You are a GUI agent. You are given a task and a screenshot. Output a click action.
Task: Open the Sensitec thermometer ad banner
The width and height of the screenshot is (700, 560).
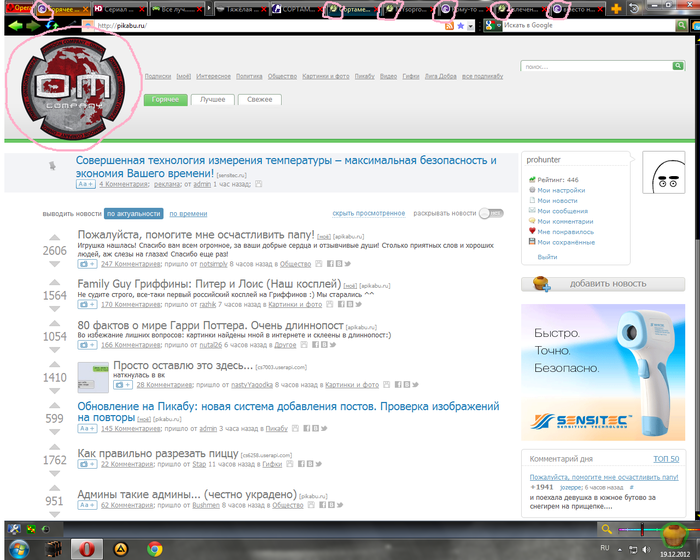603,372
